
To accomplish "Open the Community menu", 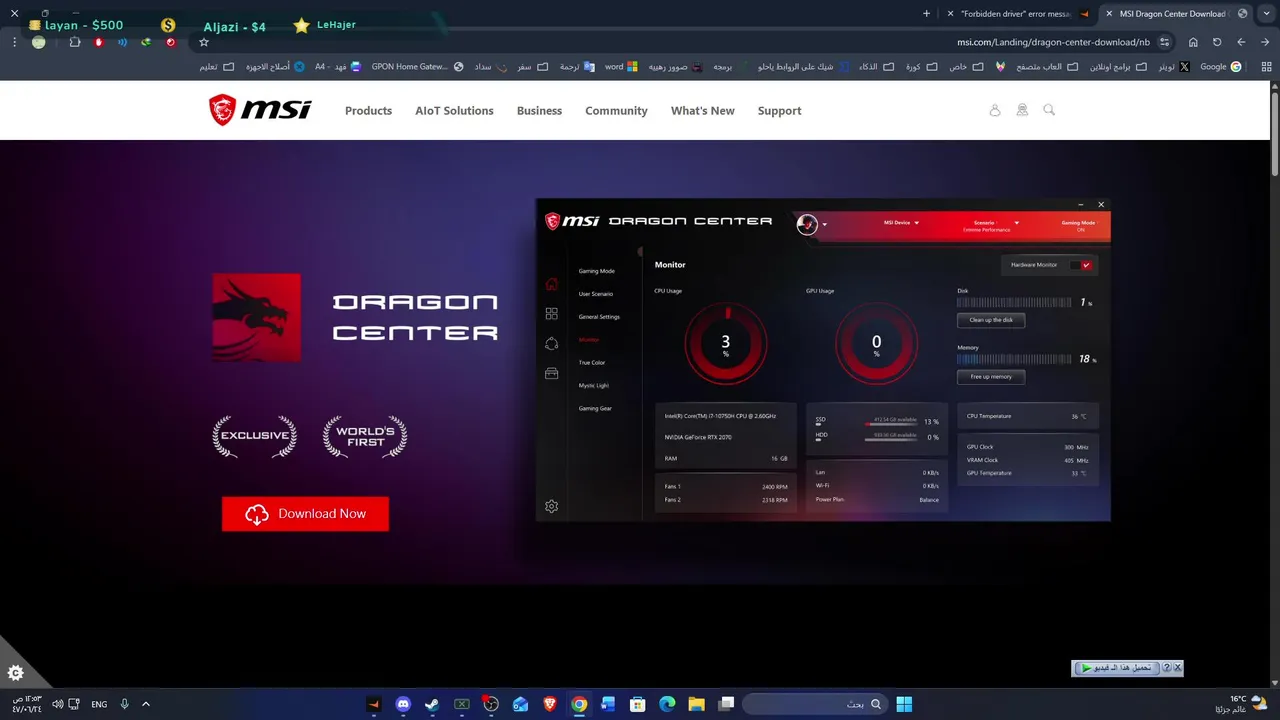I will click(x=616, y=111).
